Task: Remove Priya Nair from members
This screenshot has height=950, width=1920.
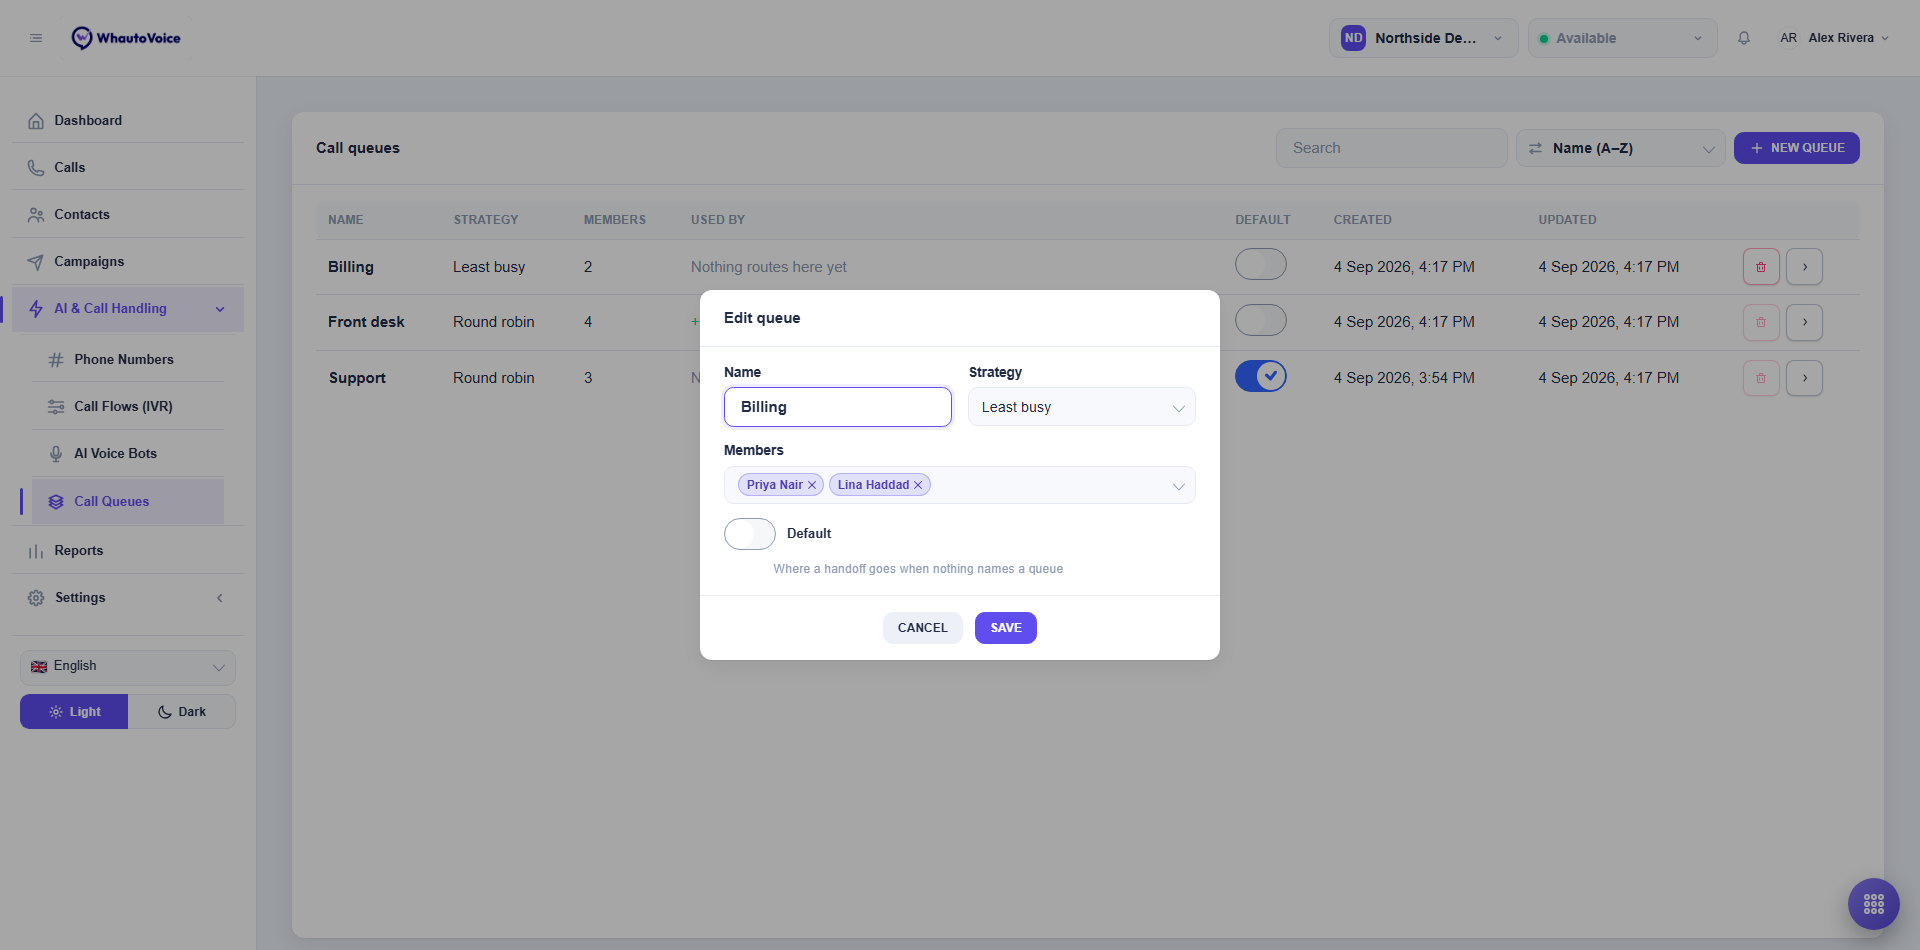Action: point(812,485)
